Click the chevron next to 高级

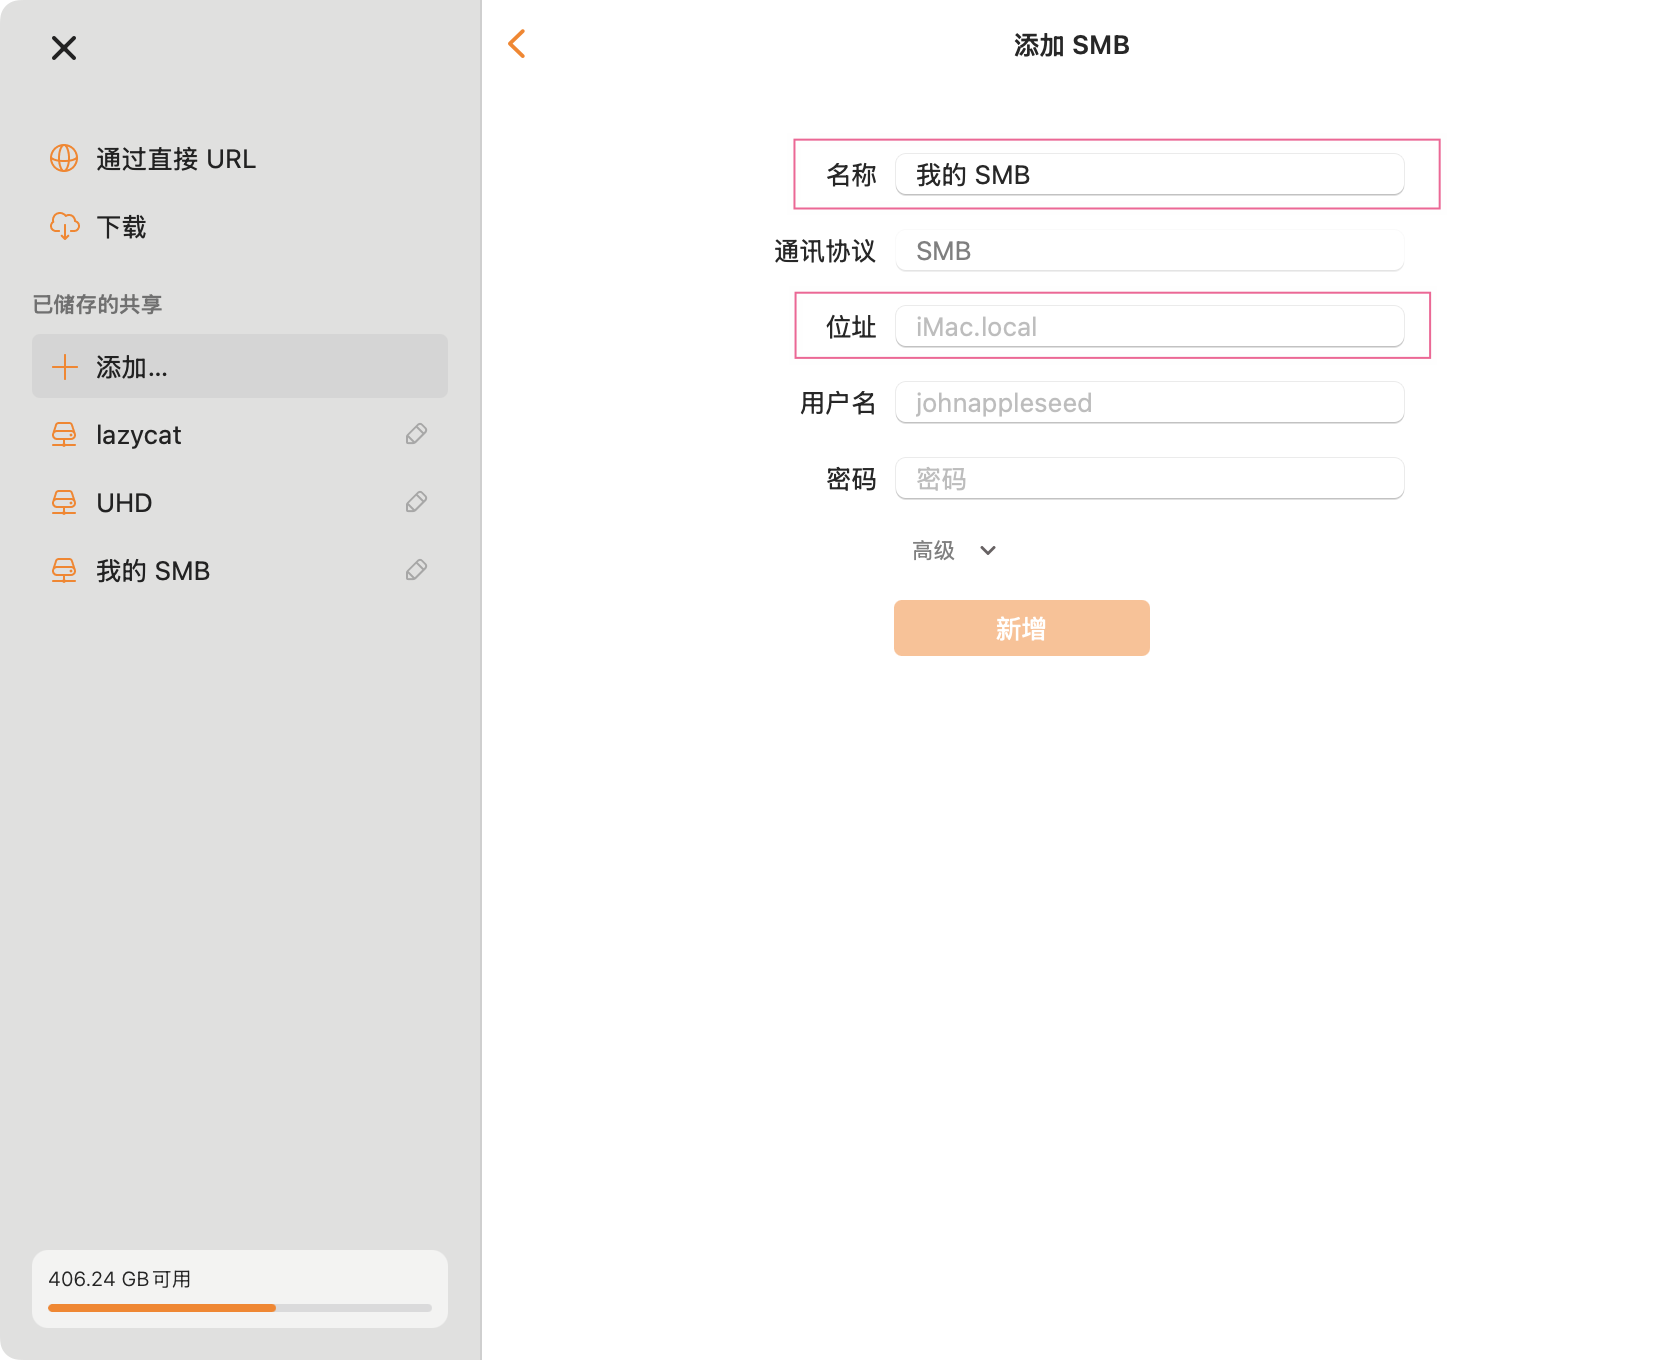988,550
